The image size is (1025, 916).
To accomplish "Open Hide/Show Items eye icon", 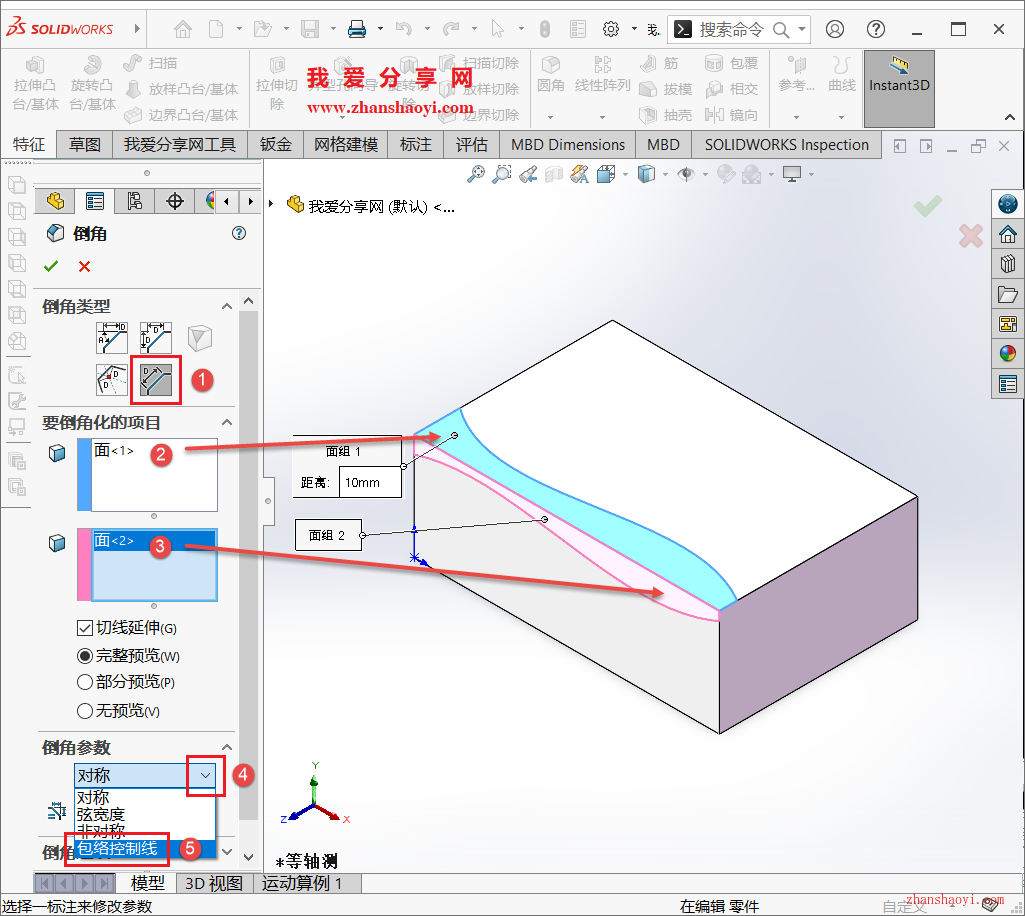I will click(x=686, y=175).
